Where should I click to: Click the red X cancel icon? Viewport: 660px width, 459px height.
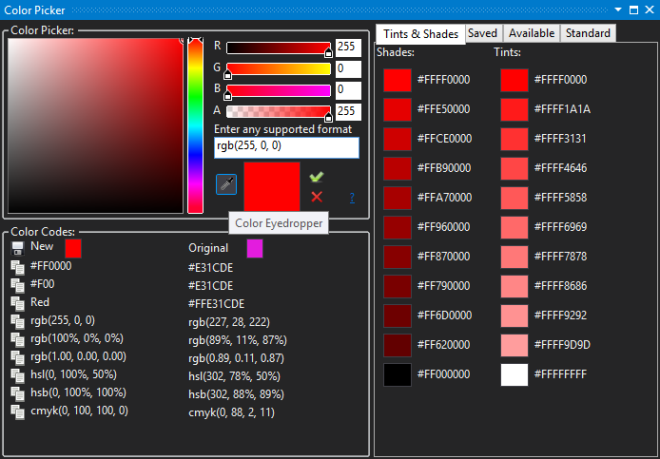316,197
